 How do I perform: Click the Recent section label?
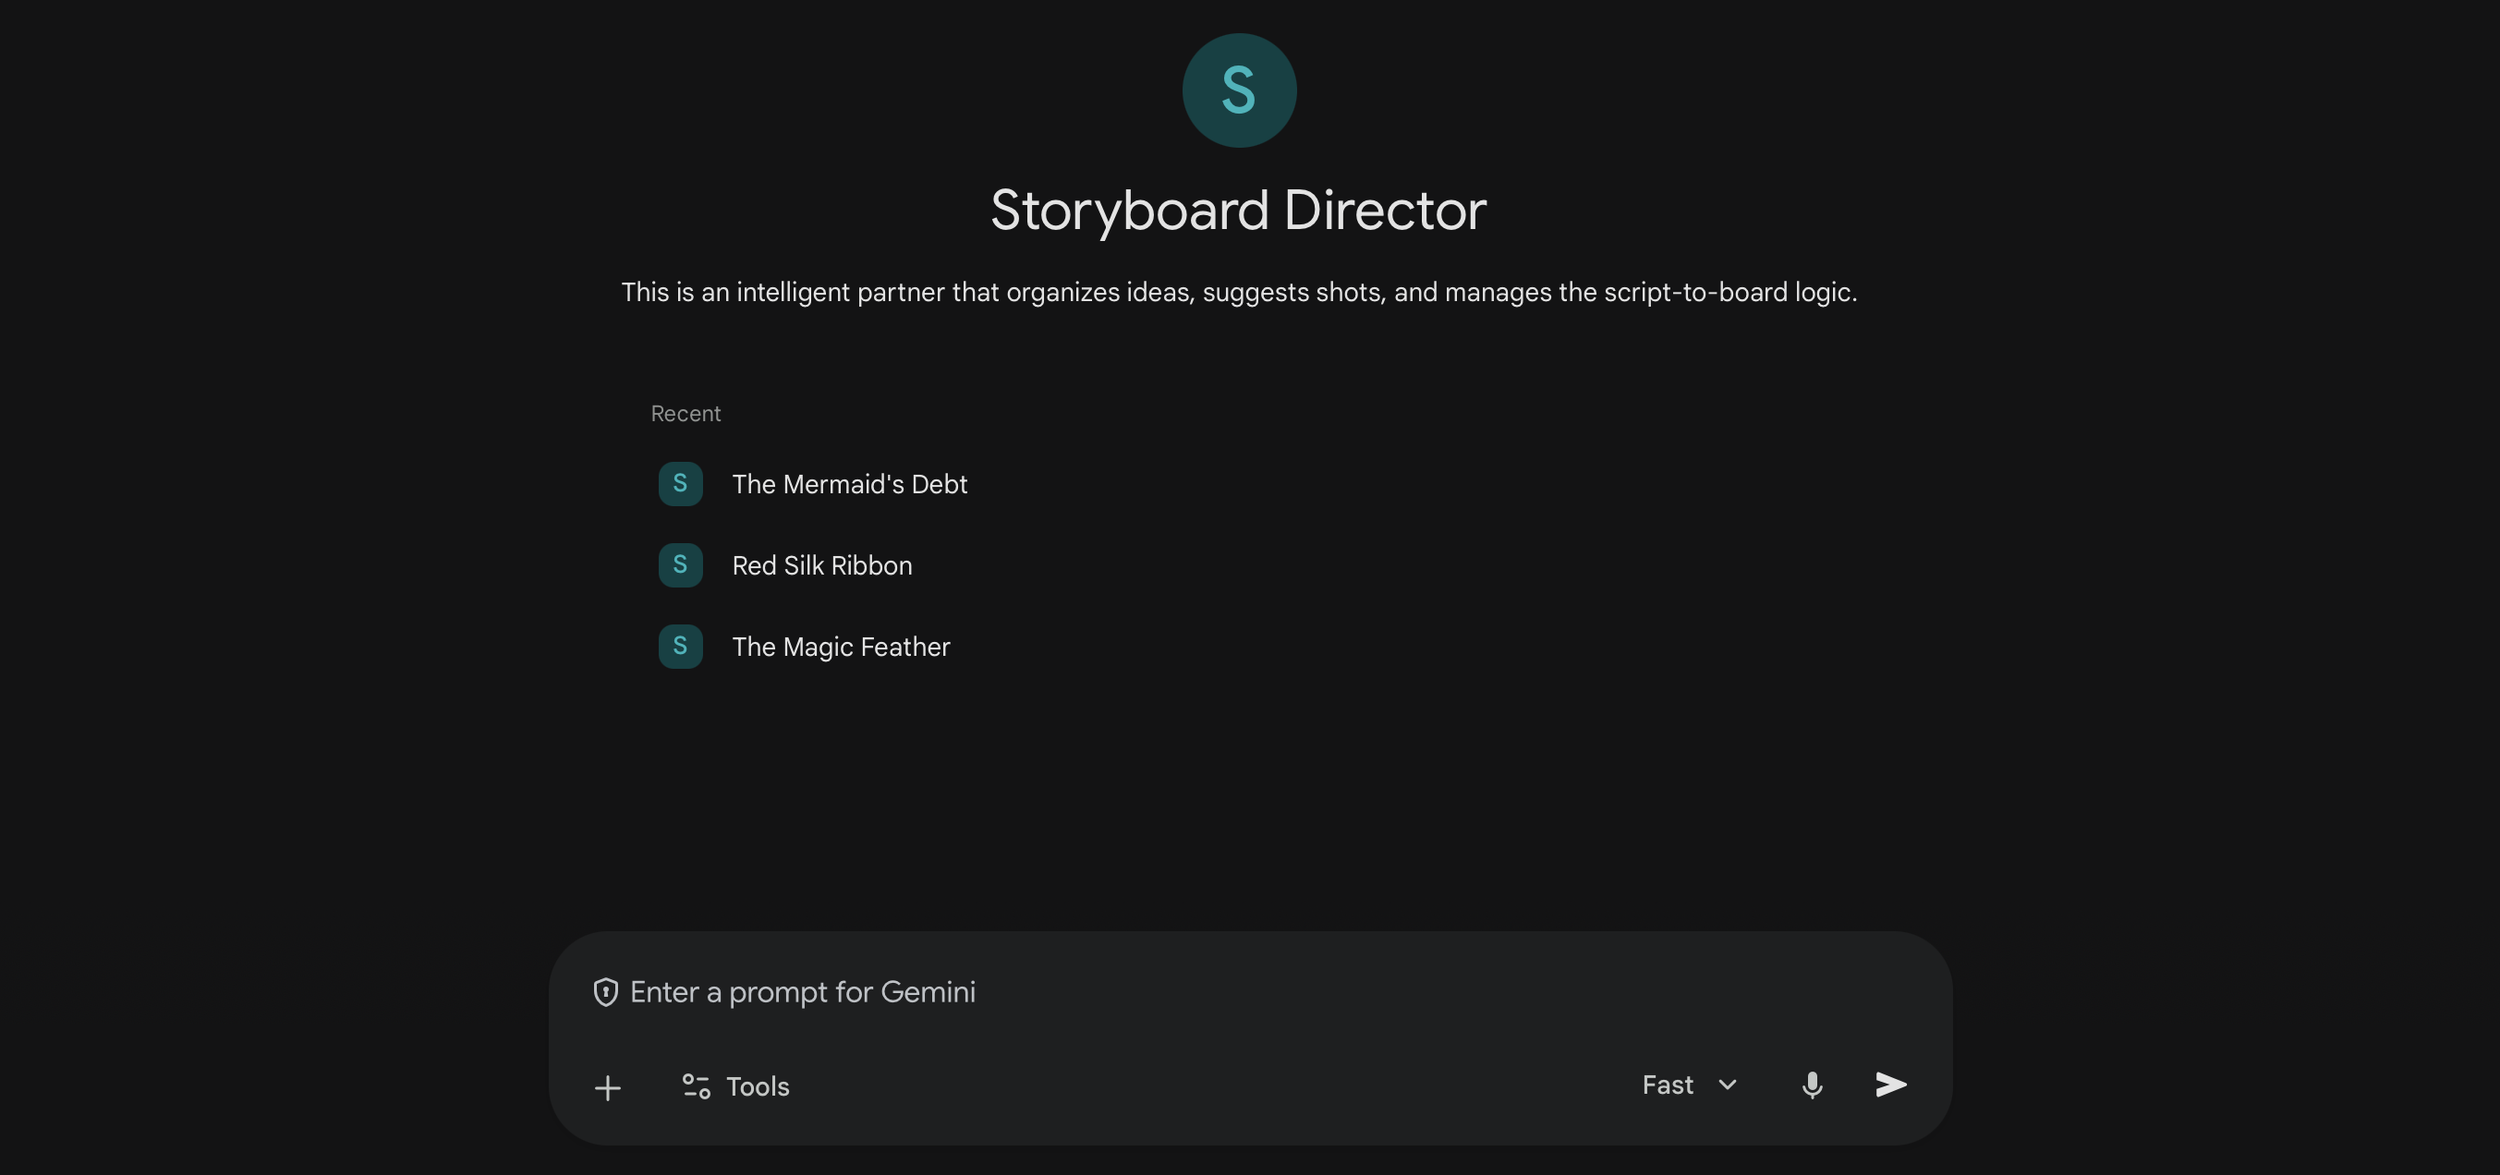point(685,414)
